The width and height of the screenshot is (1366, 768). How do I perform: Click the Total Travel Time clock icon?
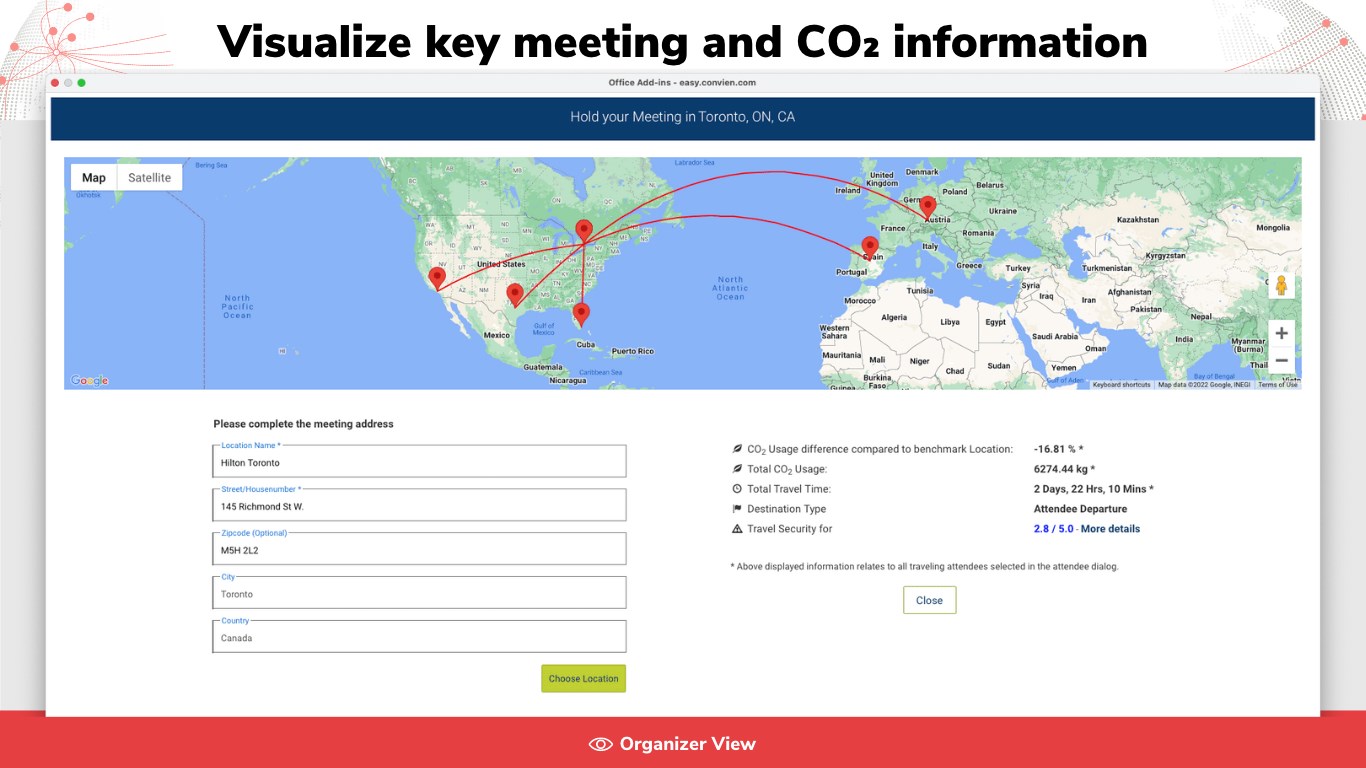pyautogui.click(x=737, y=489)
